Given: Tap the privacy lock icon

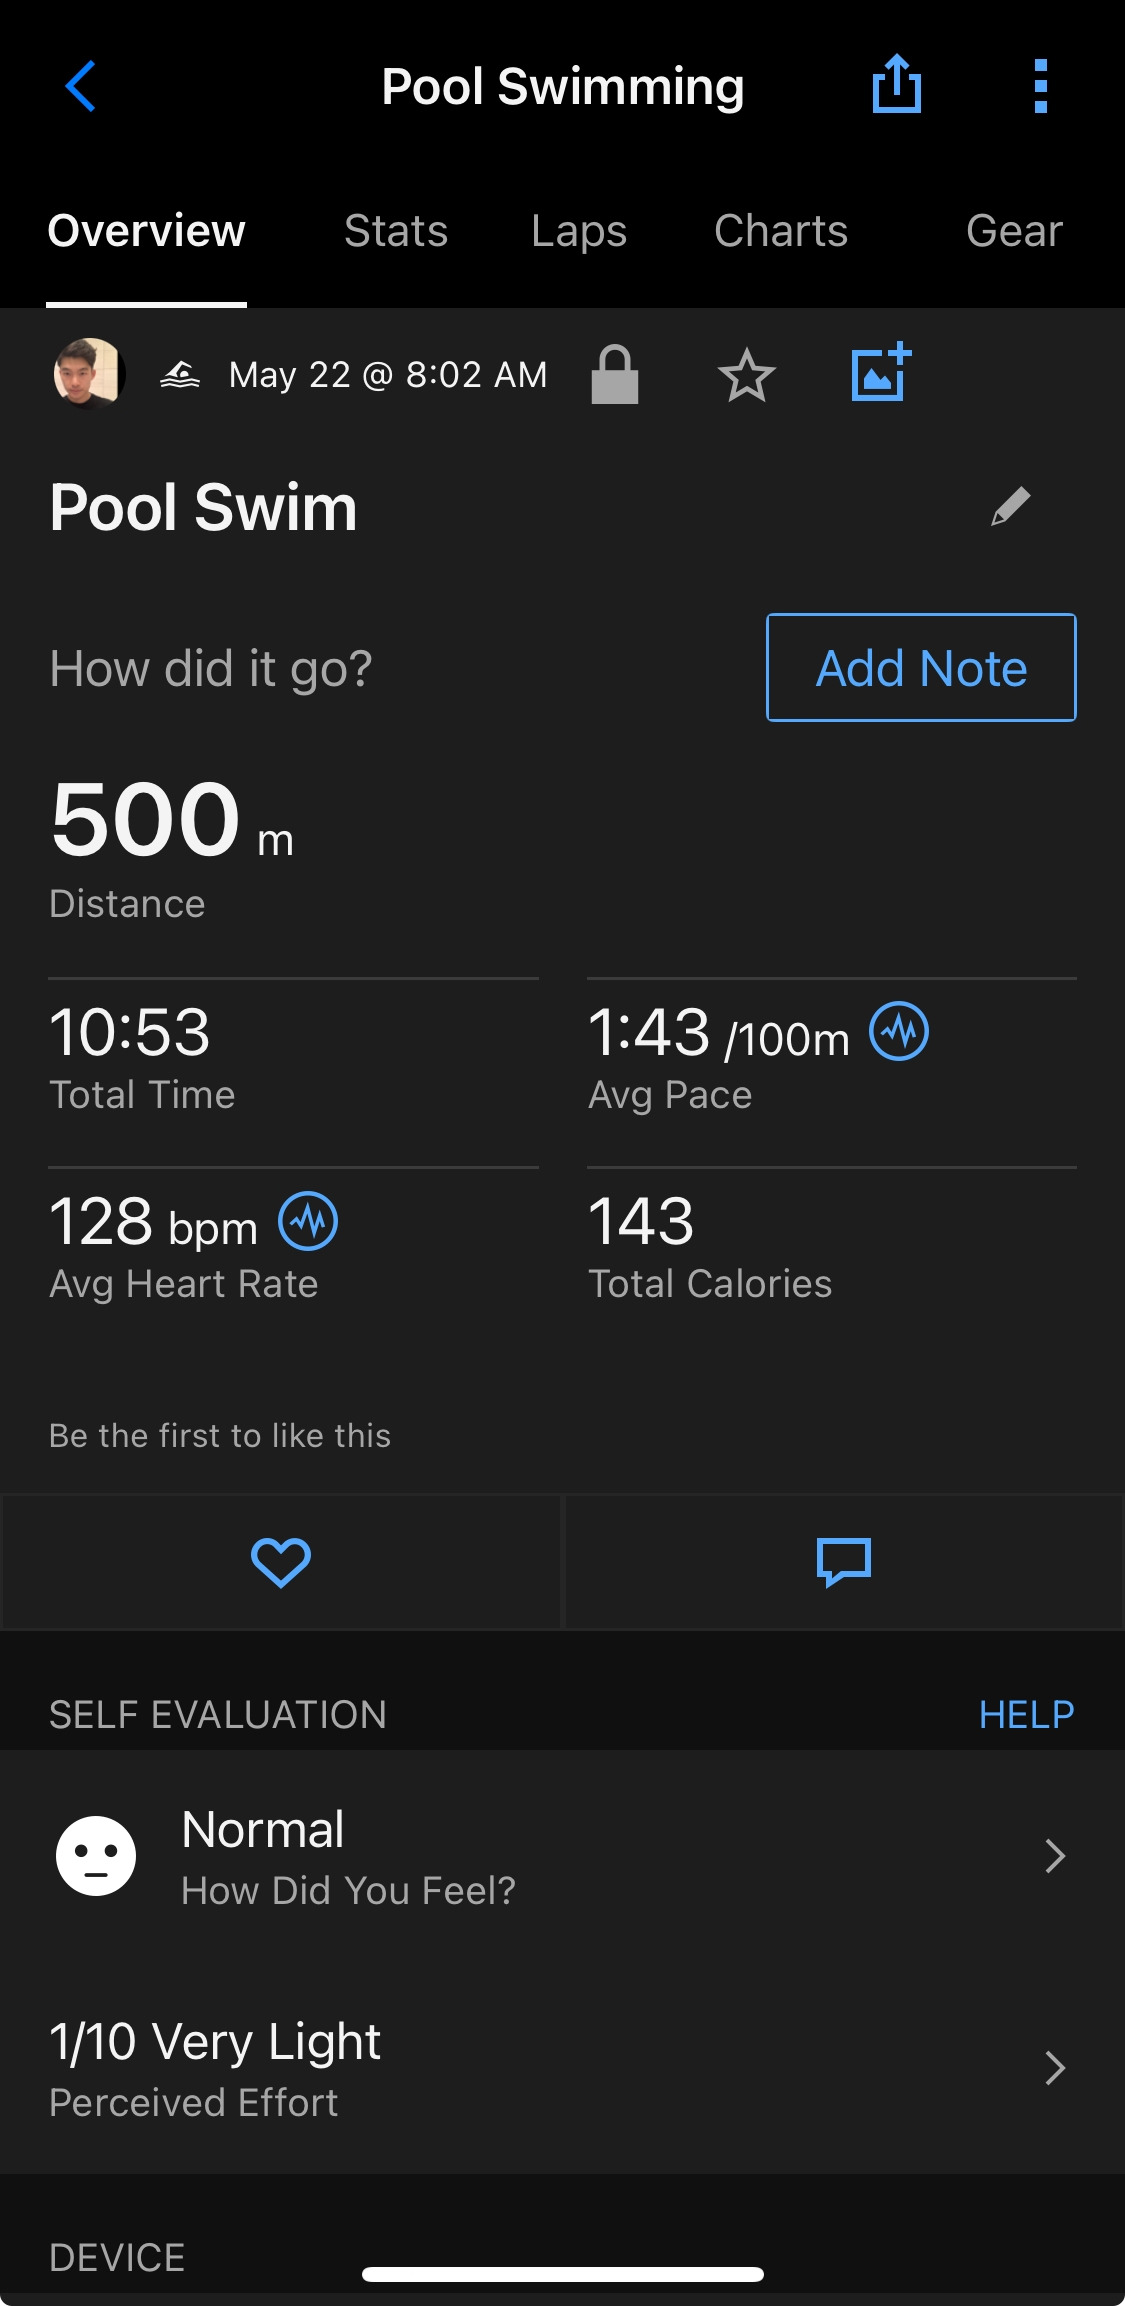Looking at the screenshot, I should click(x=614, y=375).
